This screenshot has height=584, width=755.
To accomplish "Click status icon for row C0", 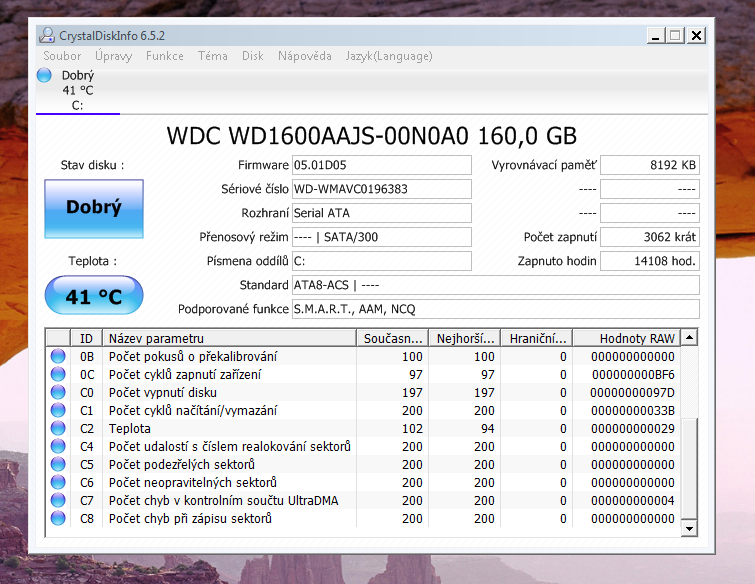I will pos(57,393).
